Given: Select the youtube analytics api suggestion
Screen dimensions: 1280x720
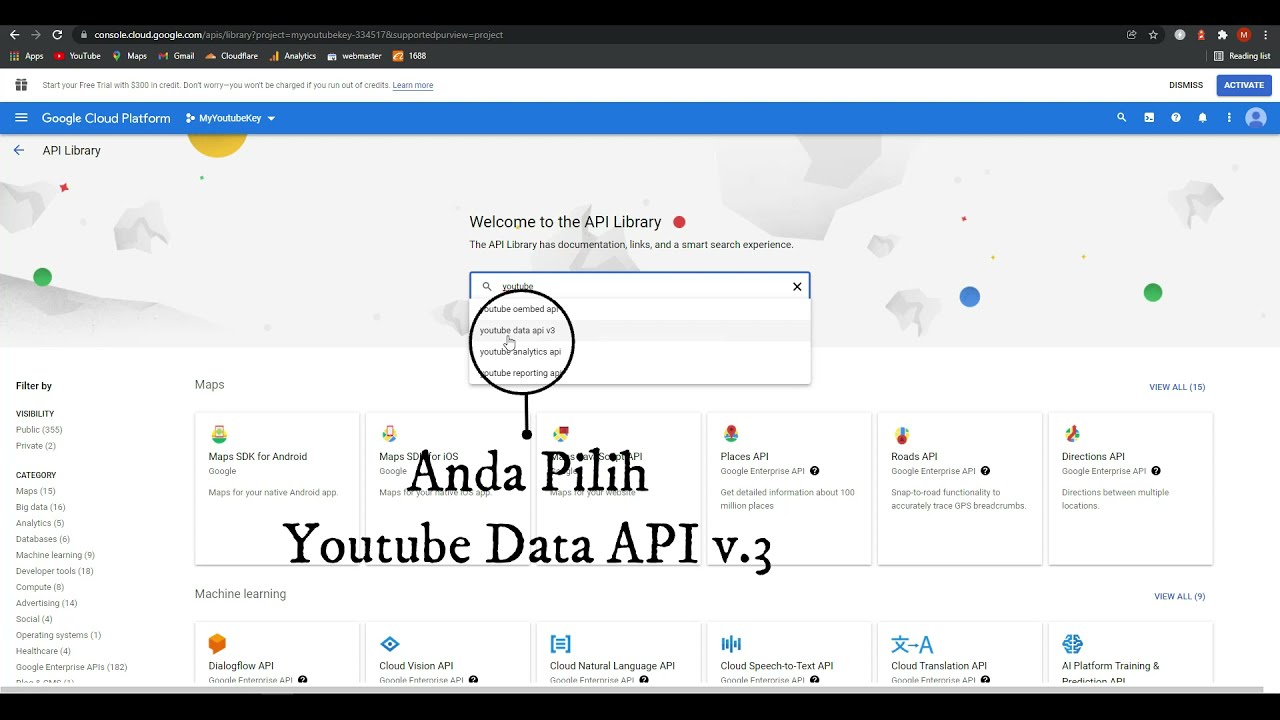Looking at the screenshot, I should click(640, 352).
